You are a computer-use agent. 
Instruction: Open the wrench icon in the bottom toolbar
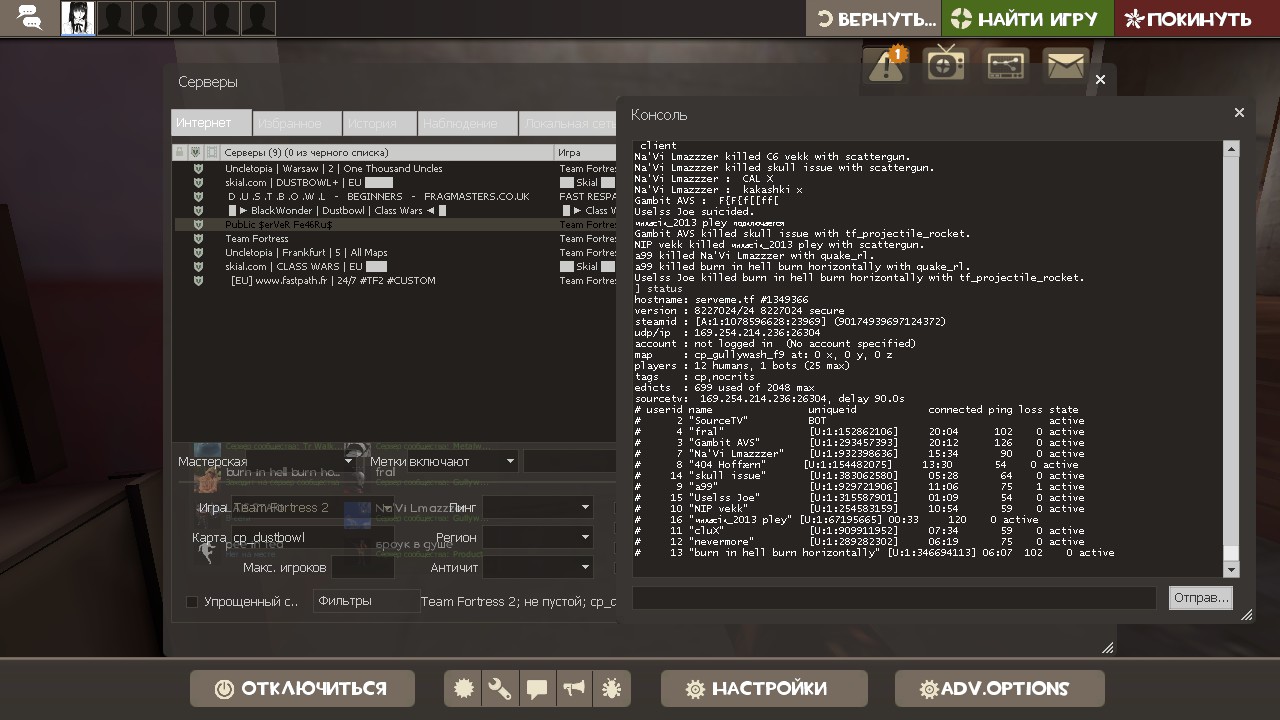coord(499,689)
